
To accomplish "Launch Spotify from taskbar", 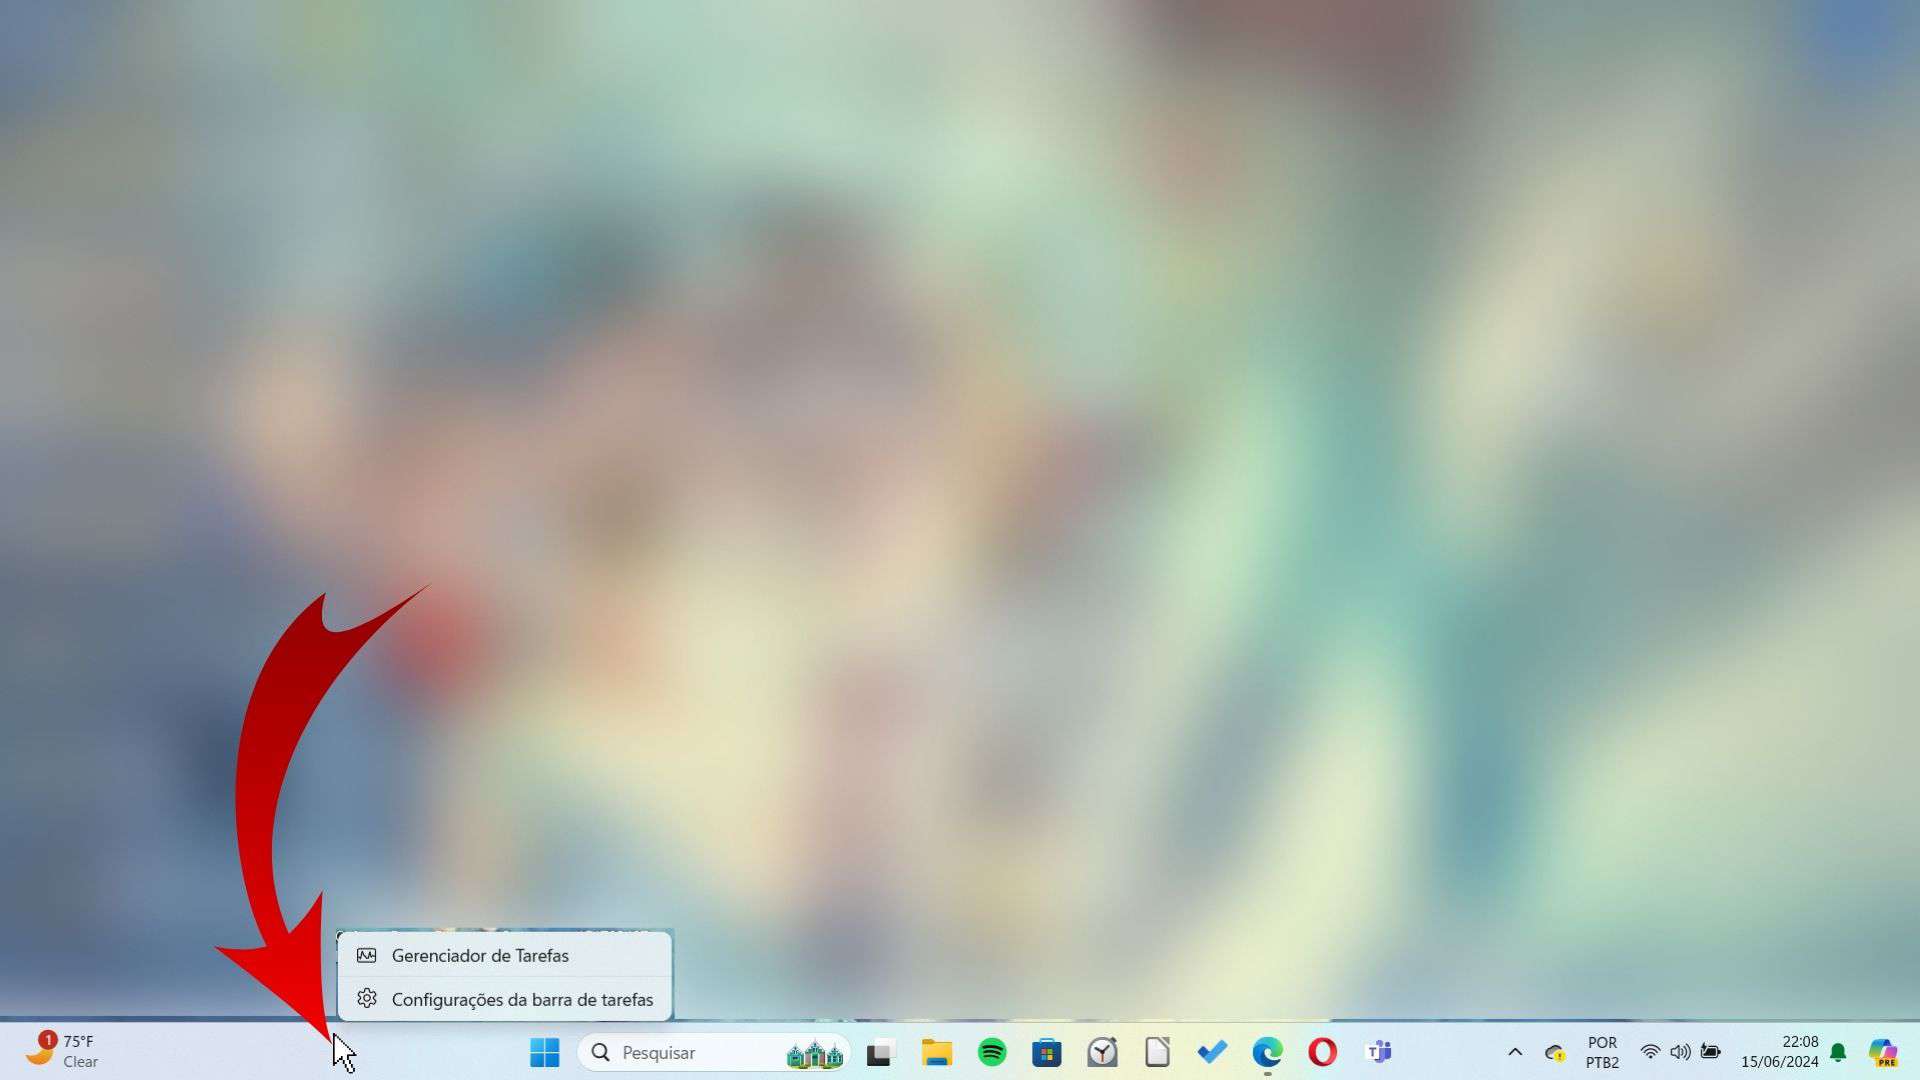I will (x=992, y=1052).
